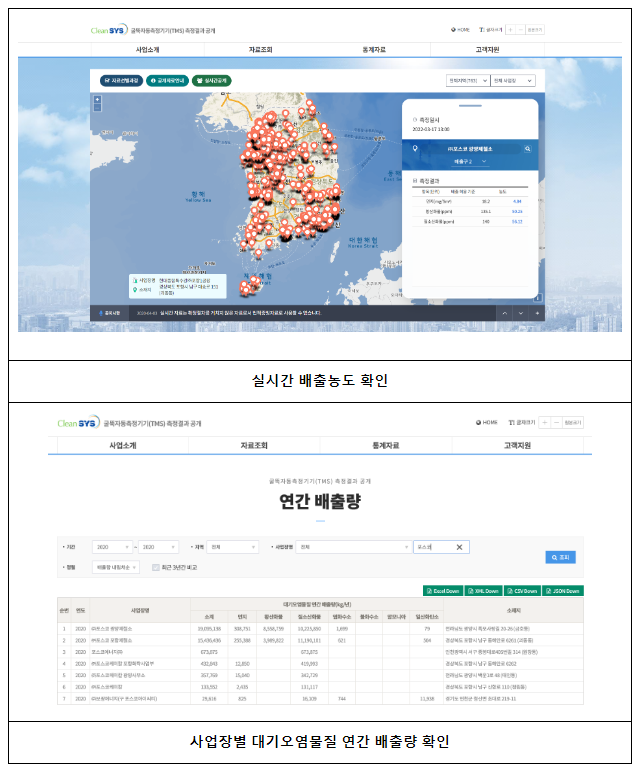Viewport: 639px width, 771px height.
Task: Open 고객지원 menu on the annual emissions page
Action: (518, 445)
